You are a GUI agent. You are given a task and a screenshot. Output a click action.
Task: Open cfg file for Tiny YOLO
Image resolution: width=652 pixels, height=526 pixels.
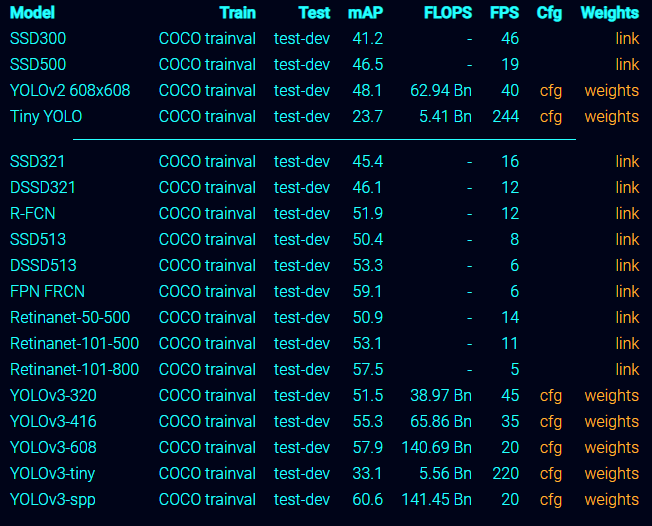[551, 117]
